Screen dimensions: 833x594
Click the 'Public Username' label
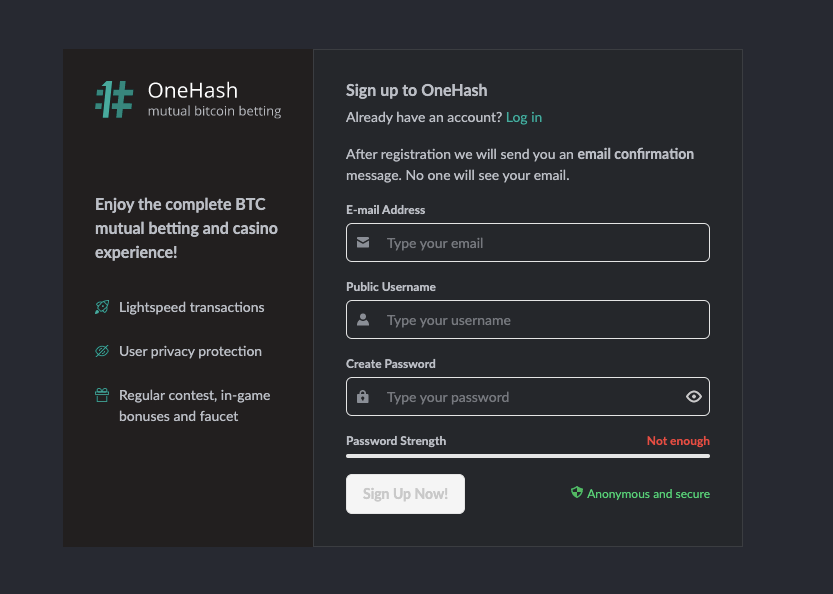(391, 287)
